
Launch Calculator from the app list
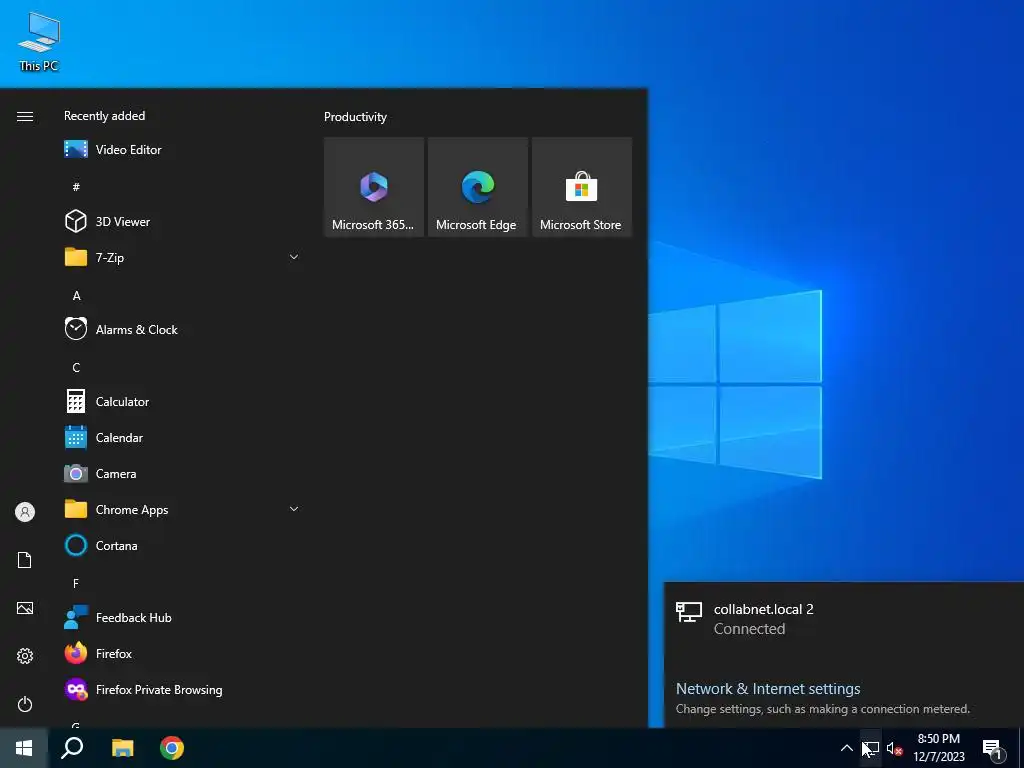182,402
